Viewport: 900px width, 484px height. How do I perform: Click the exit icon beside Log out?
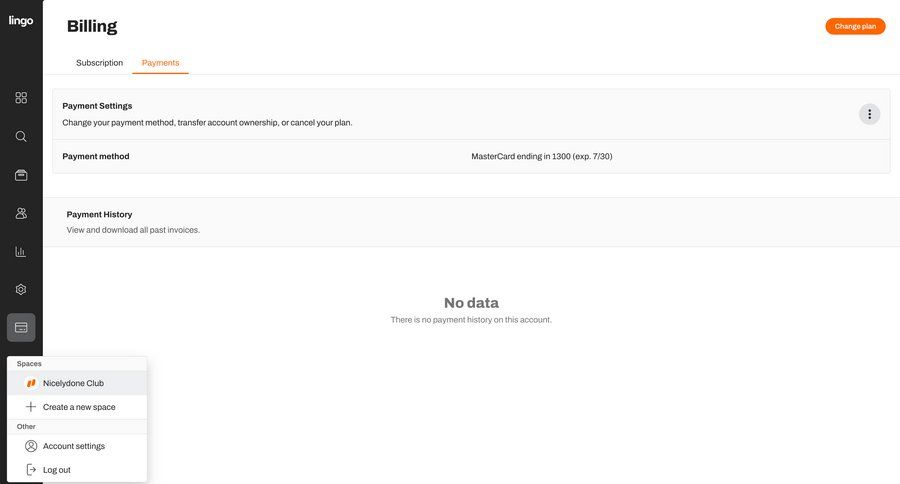pyautogui.click(x=31, y=470)
